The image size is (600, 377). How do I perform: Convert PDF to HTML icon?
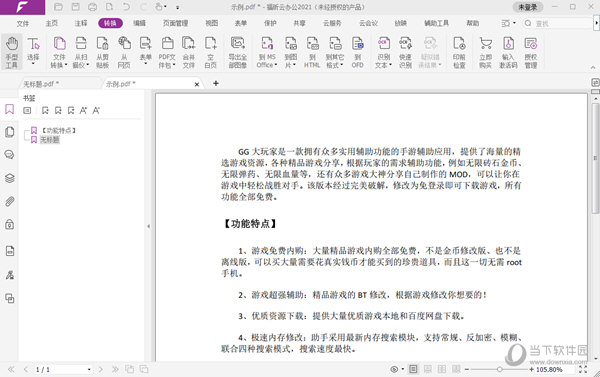tap(312, 52)
